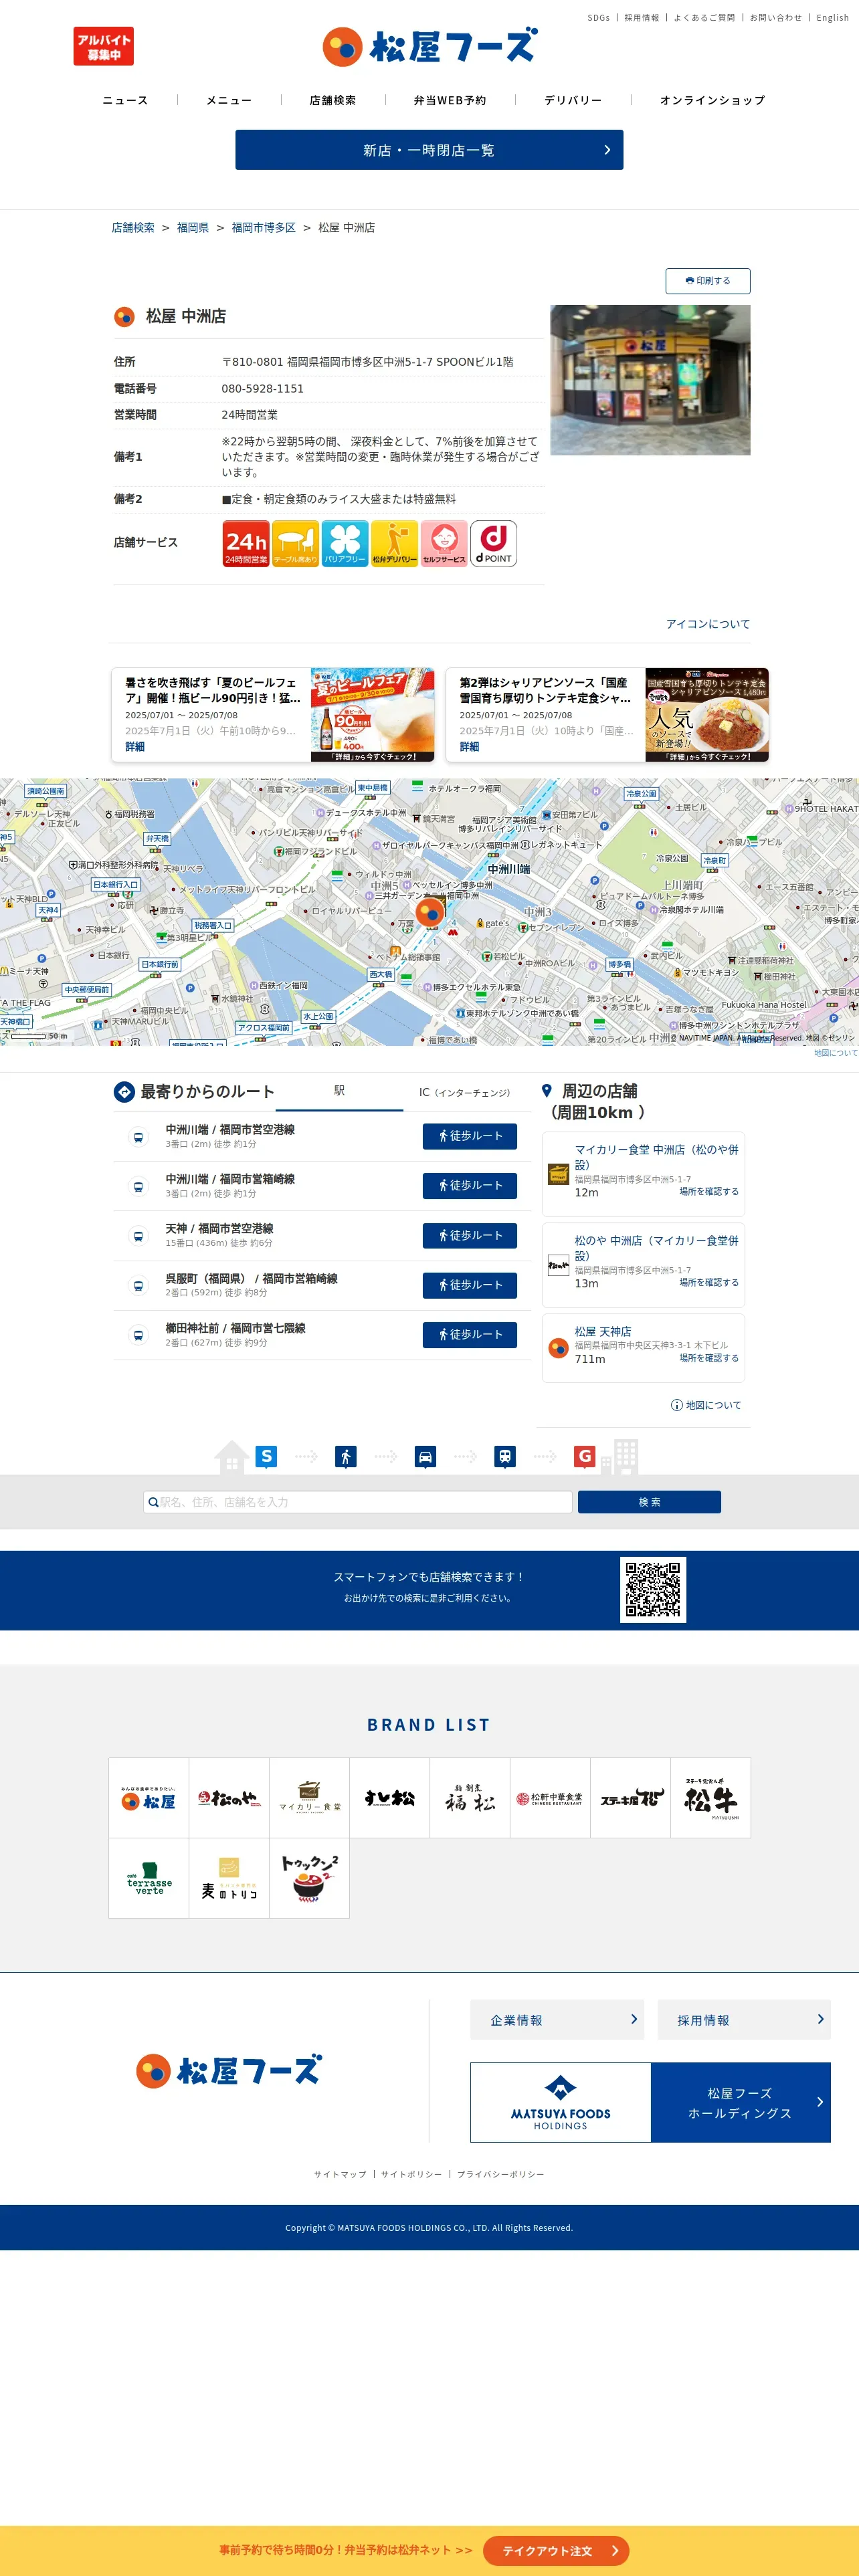The height and width of the screenshot is (2576, 859).
Task: Open the オンラインショップ navigation item
Action: coord(712,100)
